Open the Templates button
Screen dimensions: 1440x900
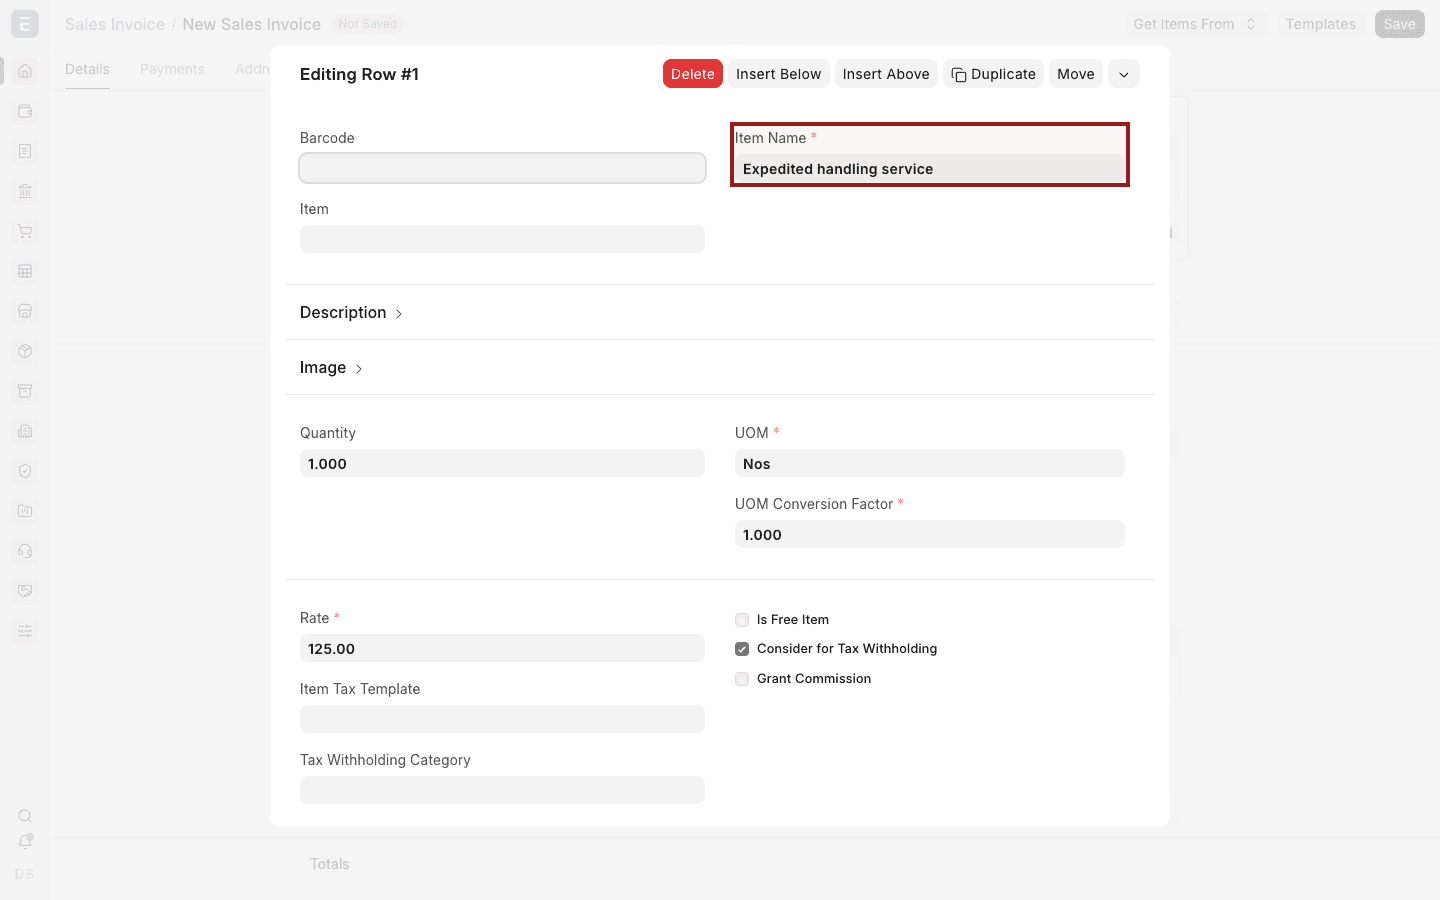1321,24
